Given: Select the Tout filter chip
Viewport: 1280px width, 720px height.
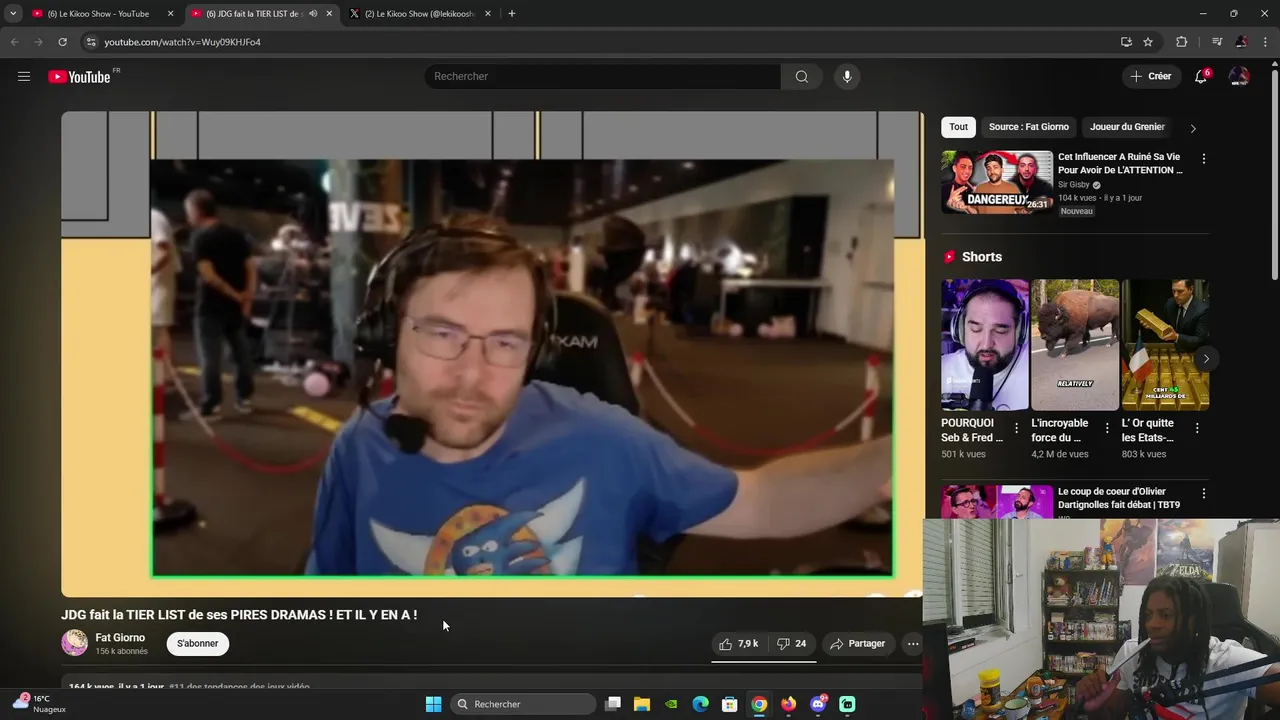Looking at the screenshot, I should coord(958,127).
